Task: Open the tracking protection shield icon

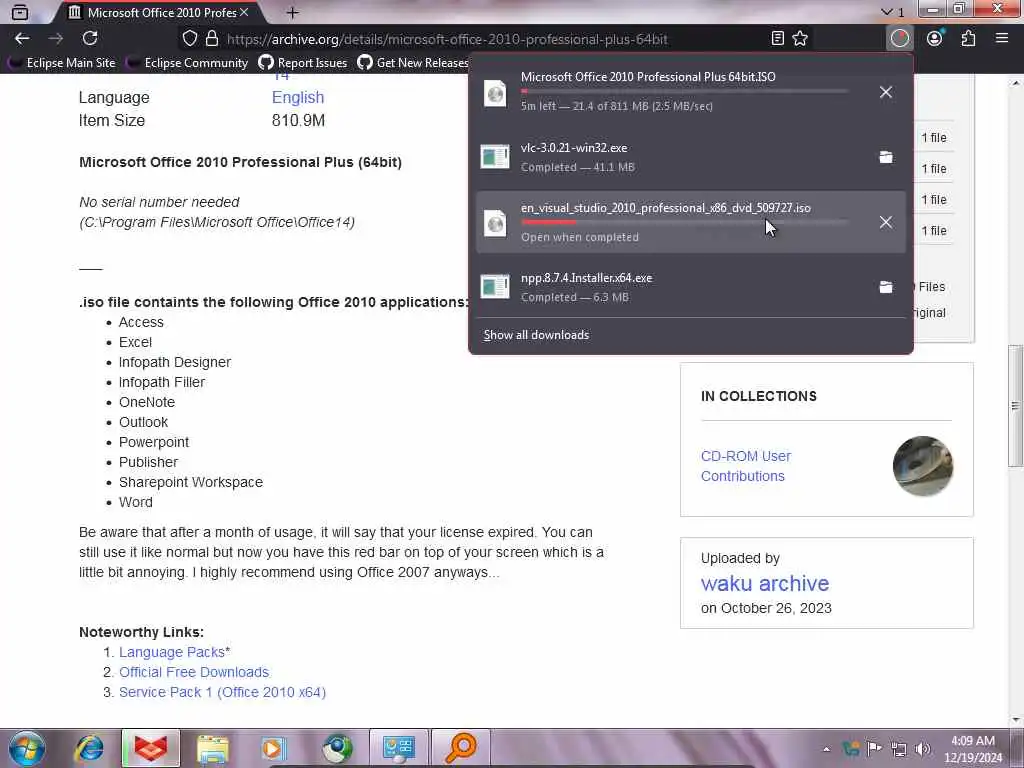Action: click(x=189, y=39)
